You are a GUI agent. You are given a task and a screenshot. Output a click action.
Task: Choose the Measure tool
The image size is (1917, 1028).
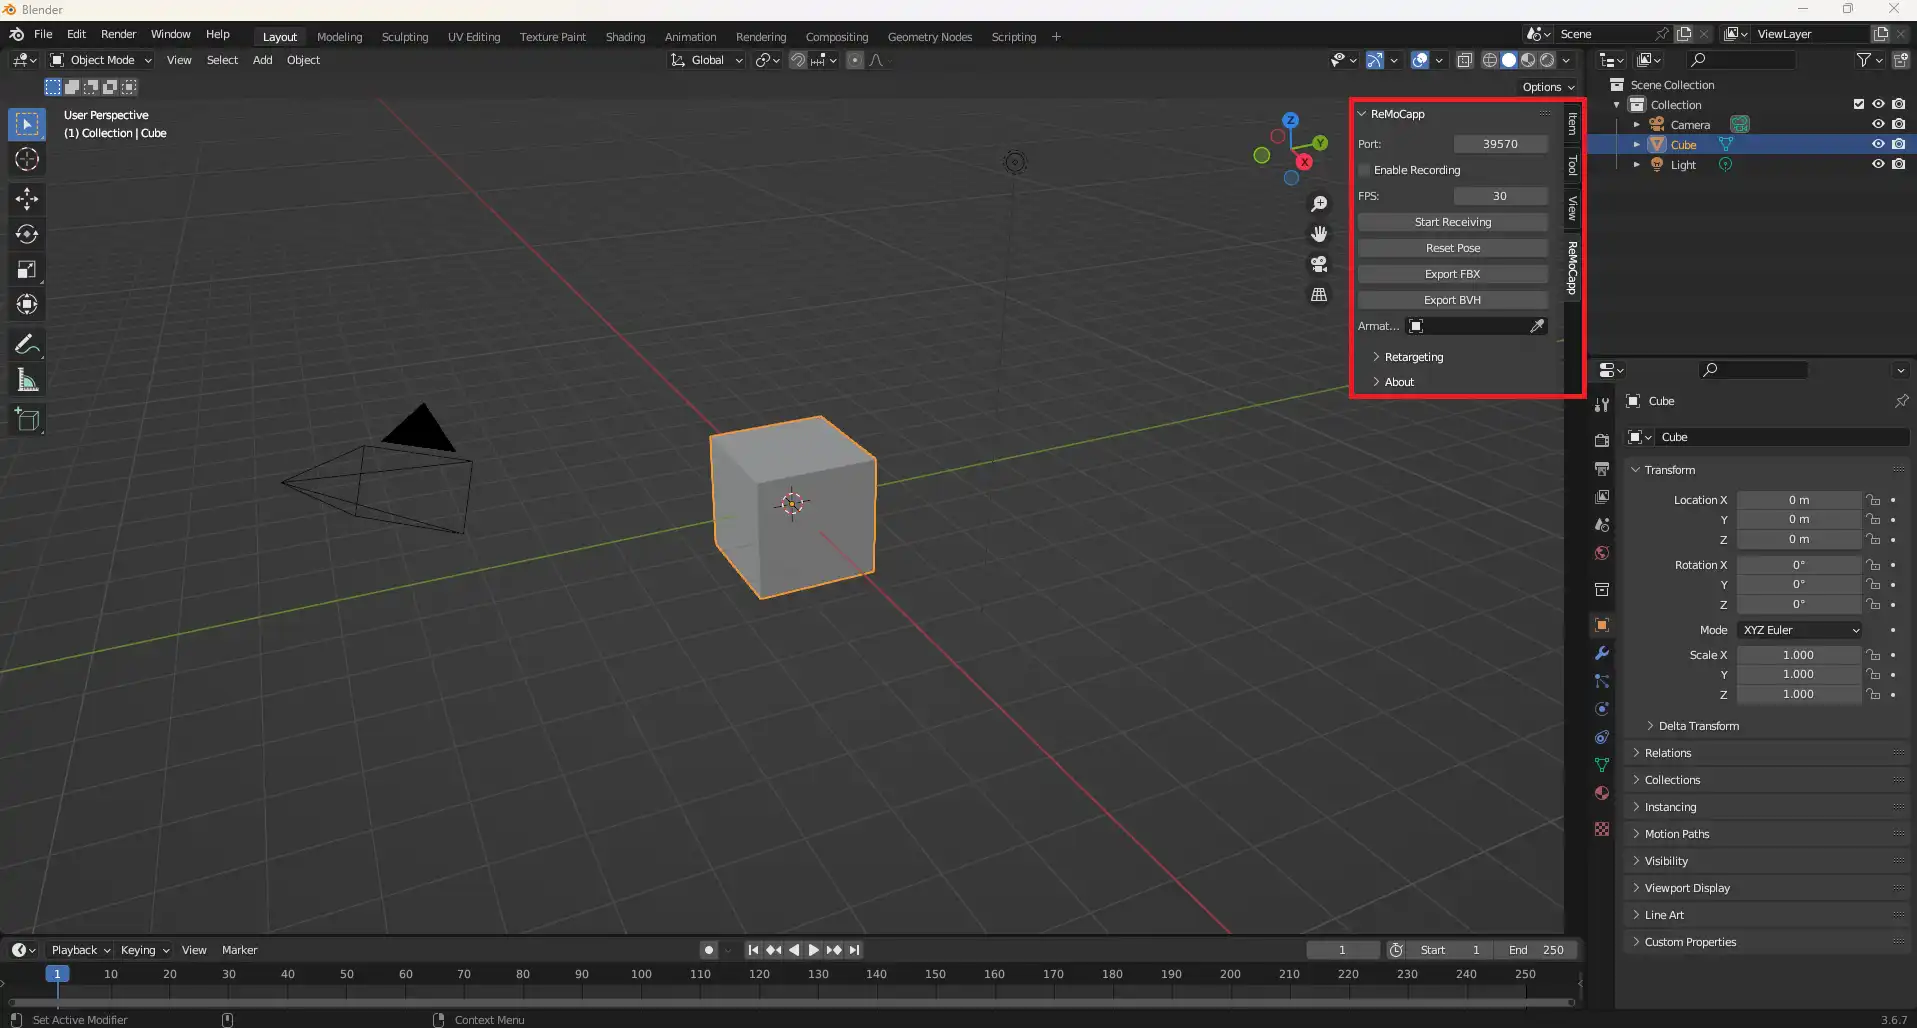pos(27,380)
